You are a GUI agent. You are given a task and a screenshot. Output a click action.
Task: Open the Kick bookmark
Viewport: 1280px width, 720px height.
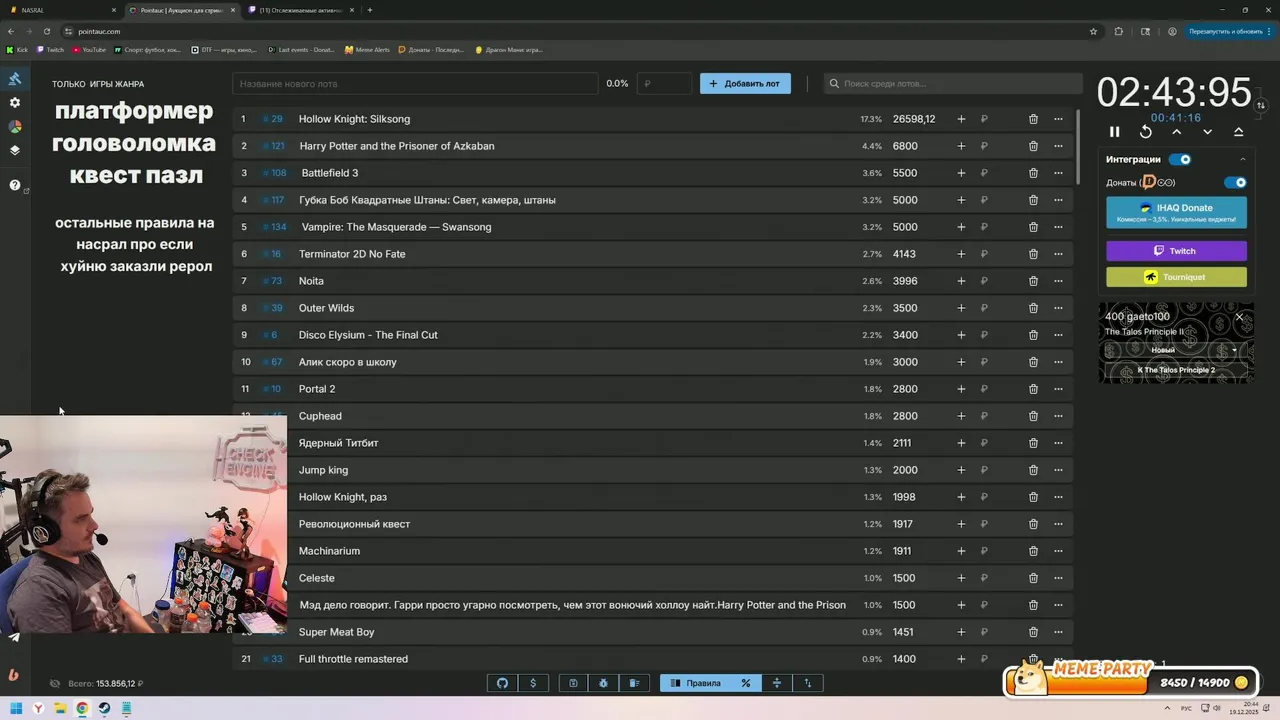(17, 49)
